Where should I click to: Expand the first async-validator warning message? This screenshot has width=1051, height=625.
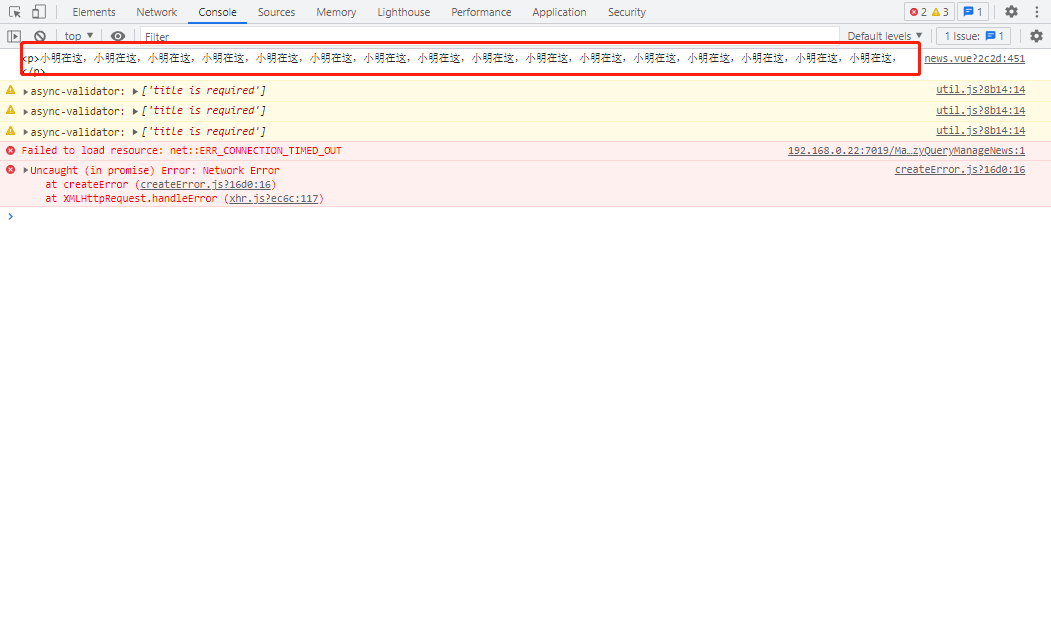coord(25,91)
